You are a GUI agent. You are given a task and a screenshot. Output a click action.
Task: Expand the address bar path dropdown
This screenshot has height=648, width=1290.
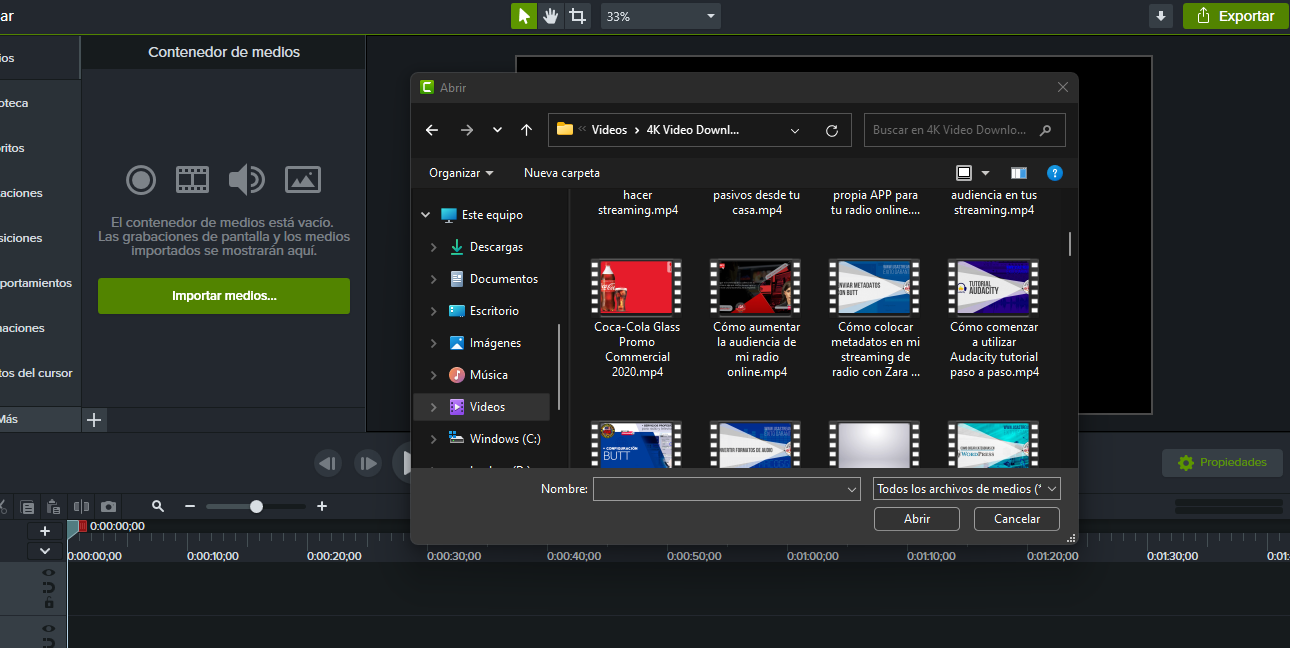[x=795, y=130]
